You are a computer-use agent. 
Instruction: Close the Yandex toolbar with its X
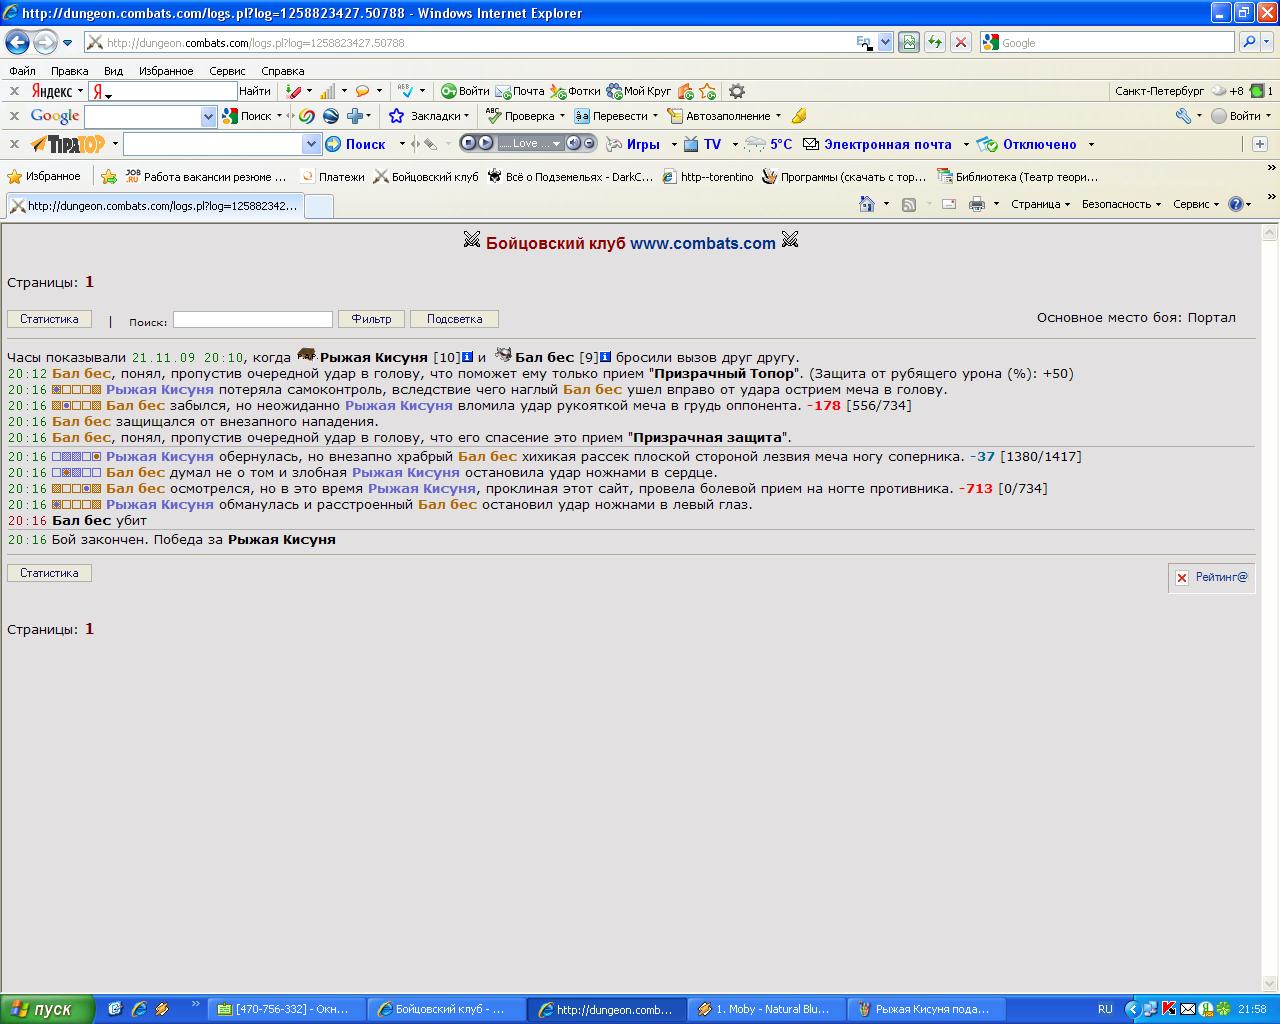click(x=14, y=91)
